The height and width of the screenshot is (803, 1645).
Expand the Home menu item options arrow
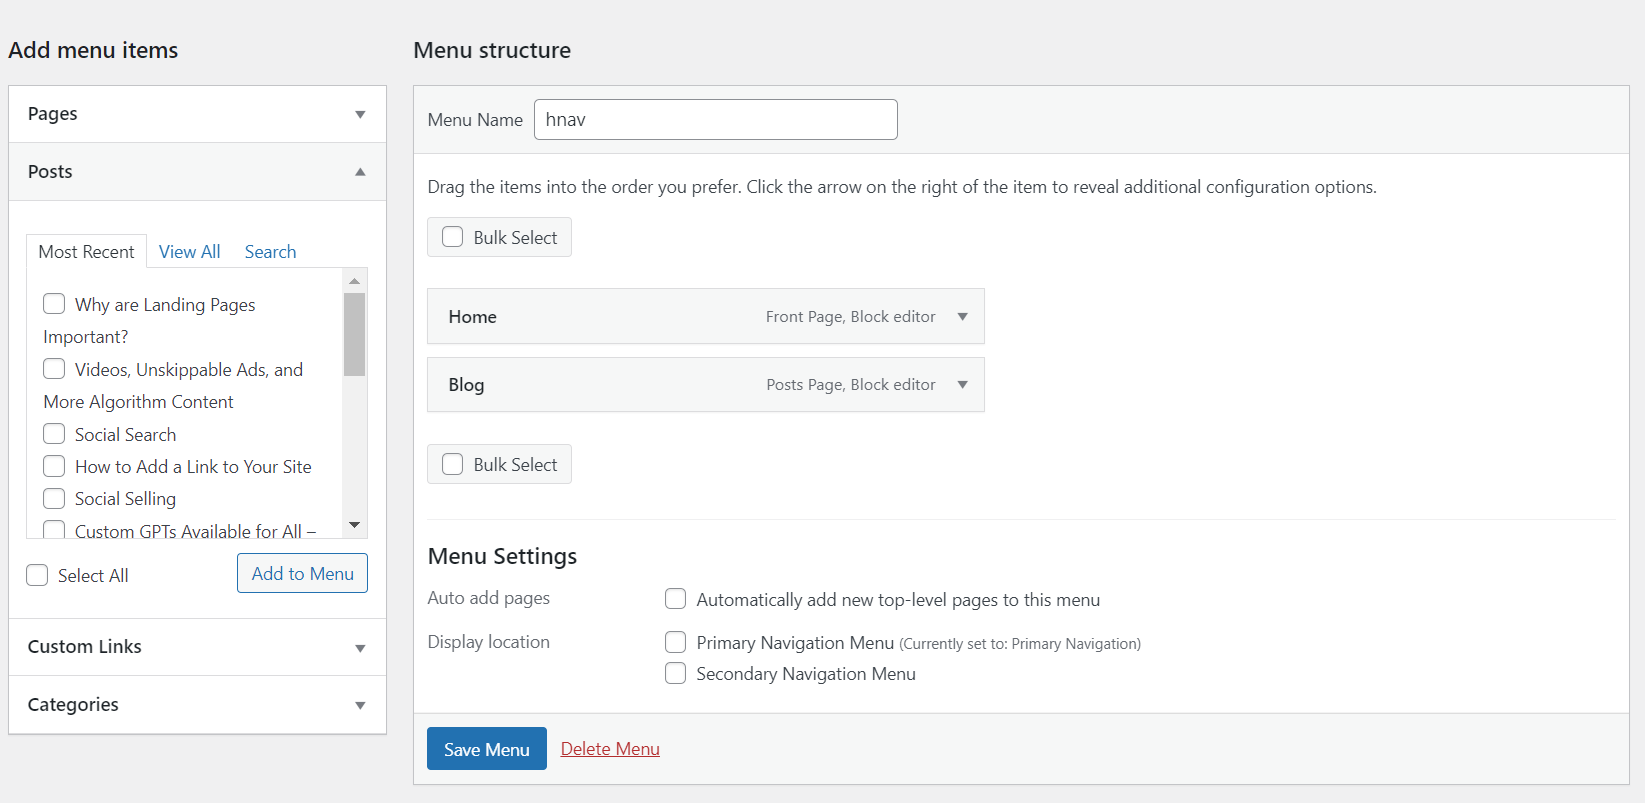point(962,317)
